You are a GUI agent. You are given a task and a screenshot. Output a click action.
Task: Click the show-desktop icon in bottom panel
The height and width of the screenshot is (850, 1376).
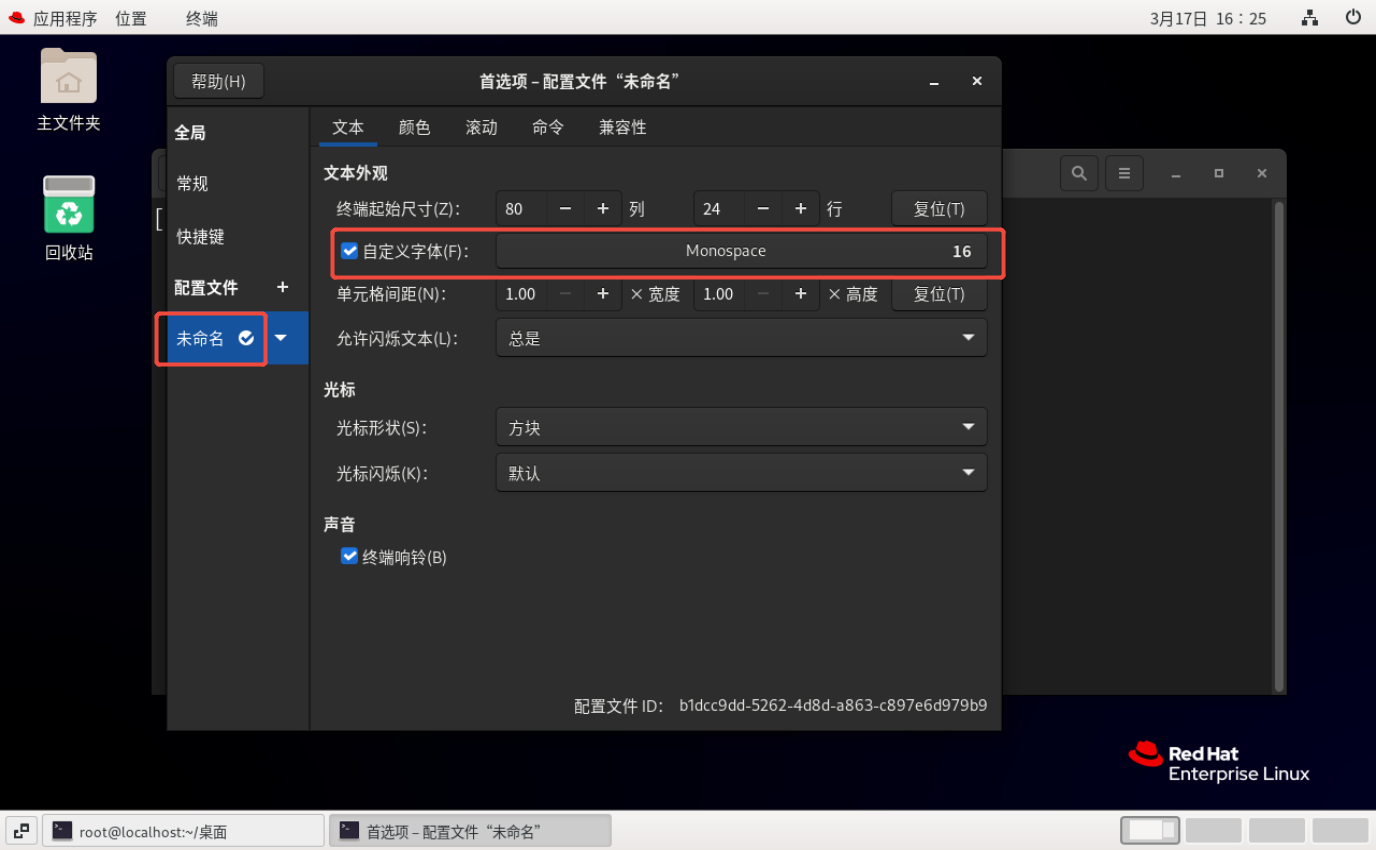coord(21,830)
